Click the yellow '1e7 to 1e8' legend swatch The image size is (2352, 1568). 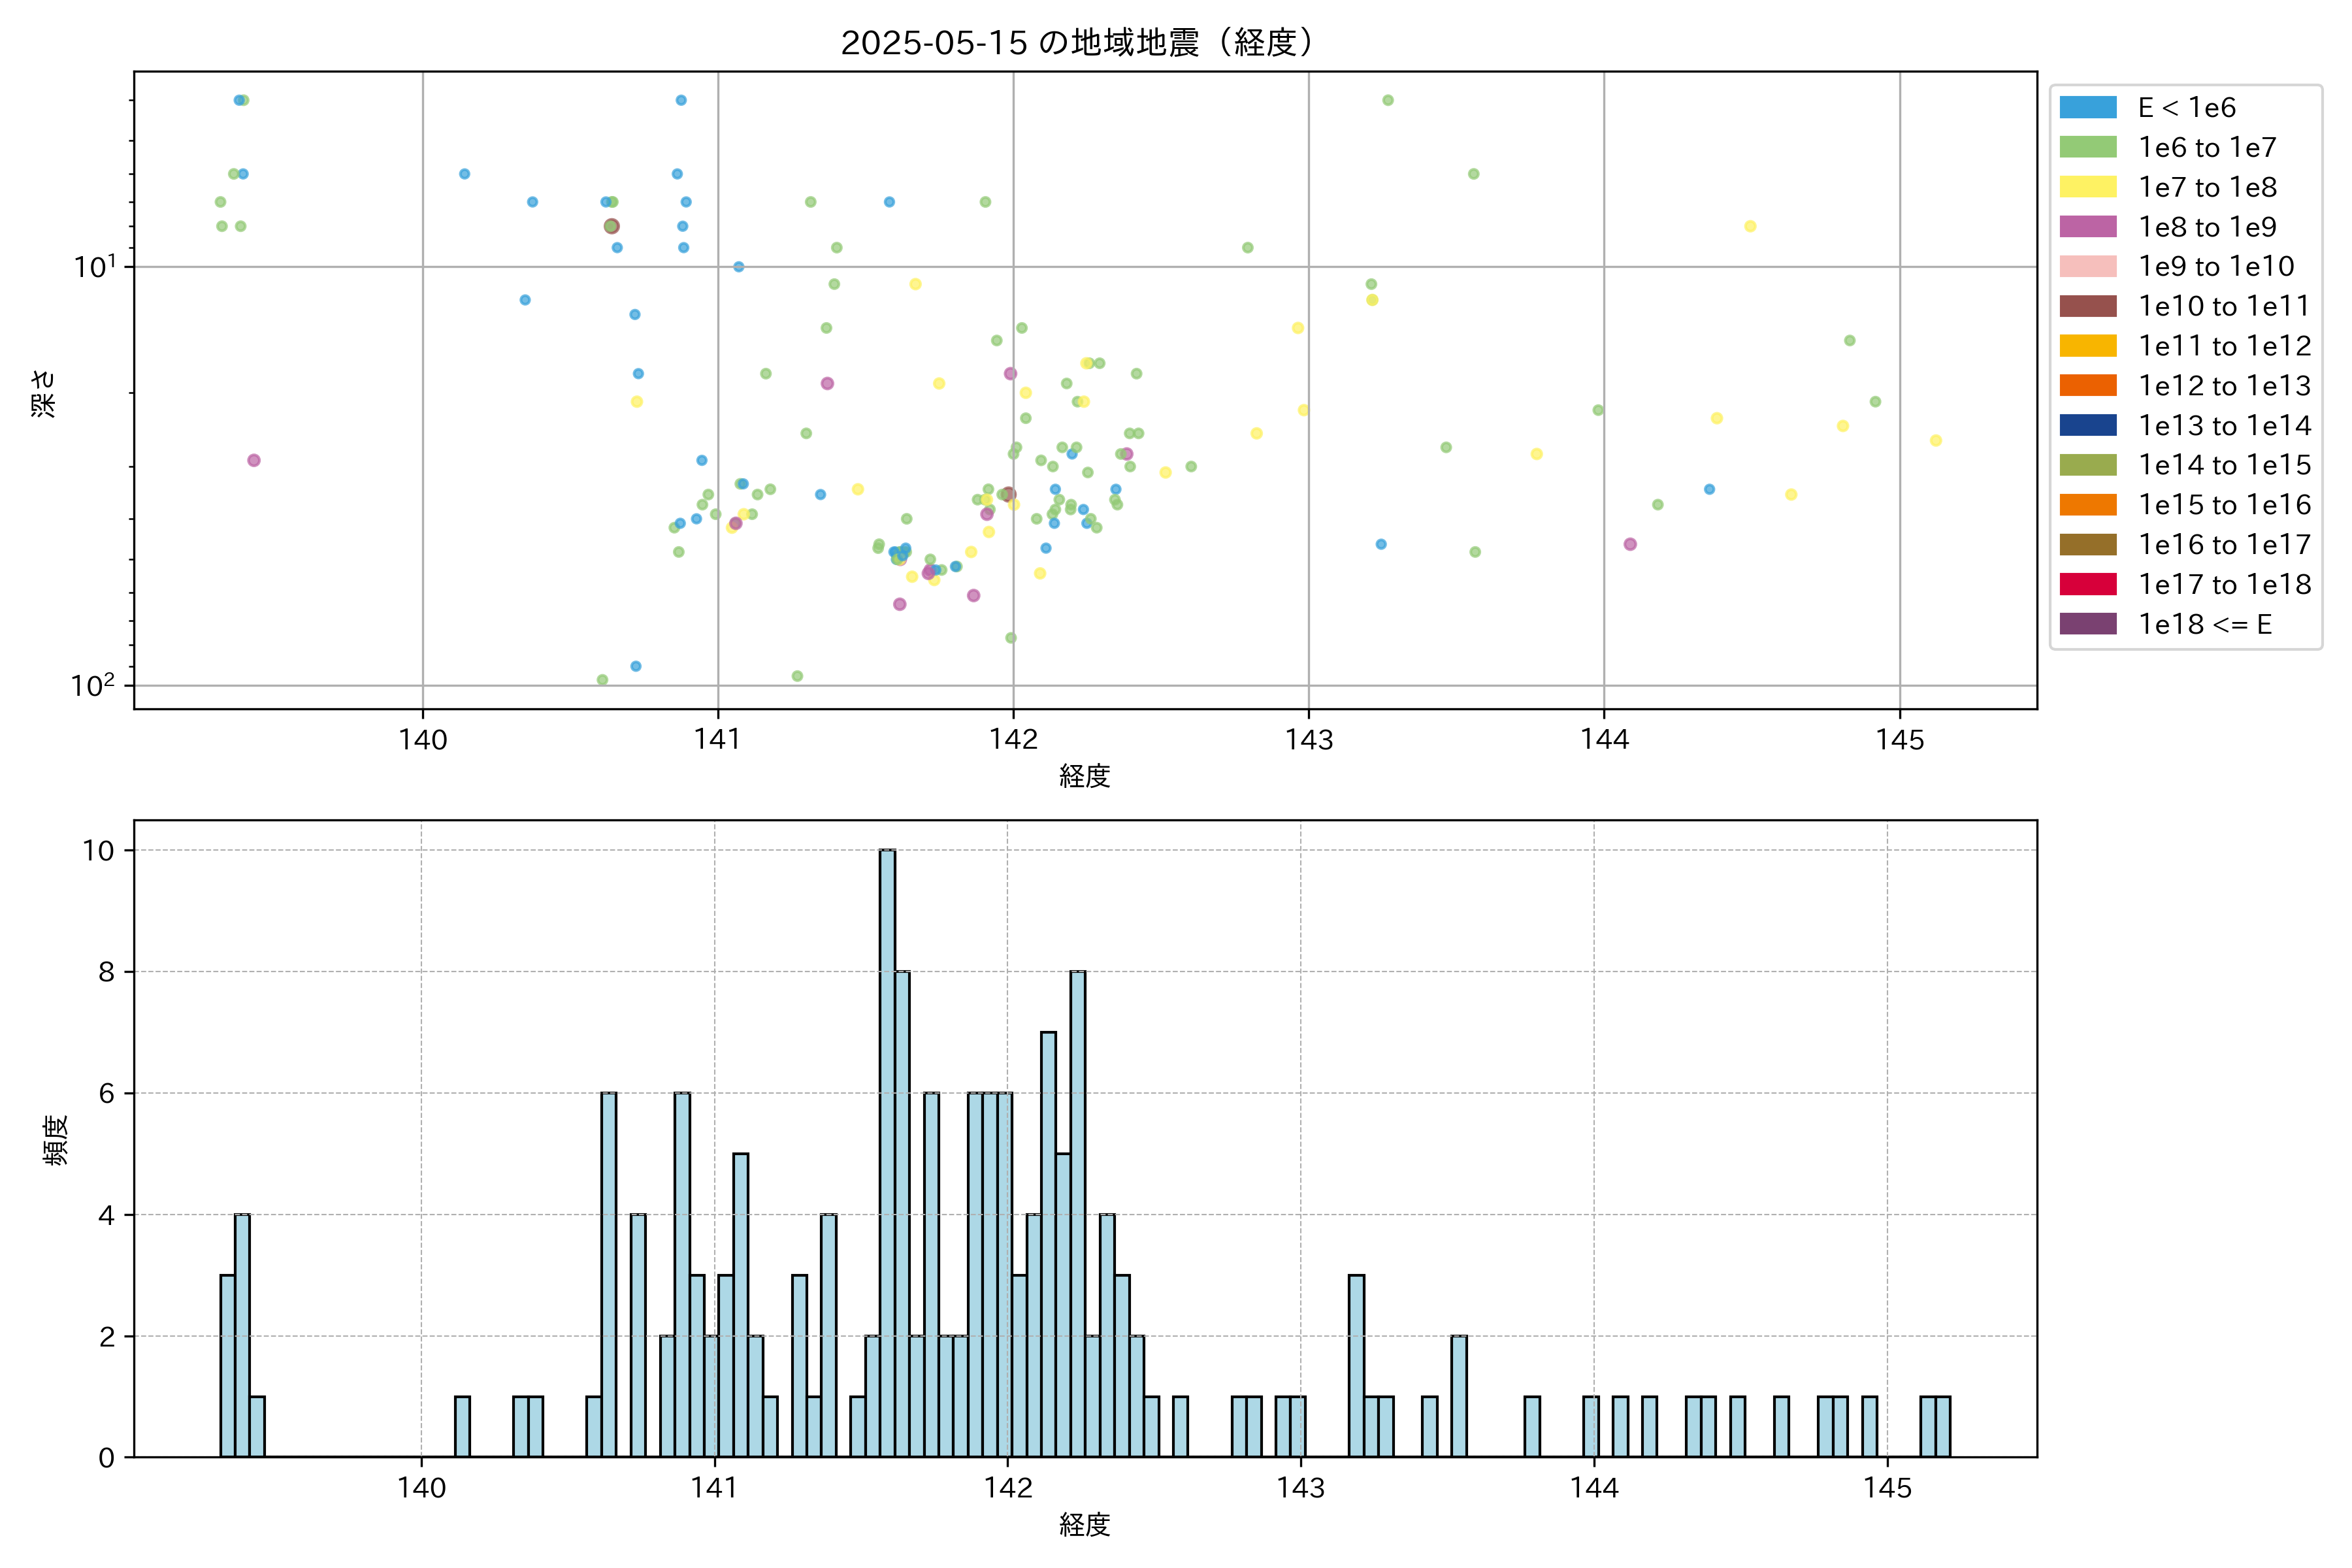tap(2088, 187)
